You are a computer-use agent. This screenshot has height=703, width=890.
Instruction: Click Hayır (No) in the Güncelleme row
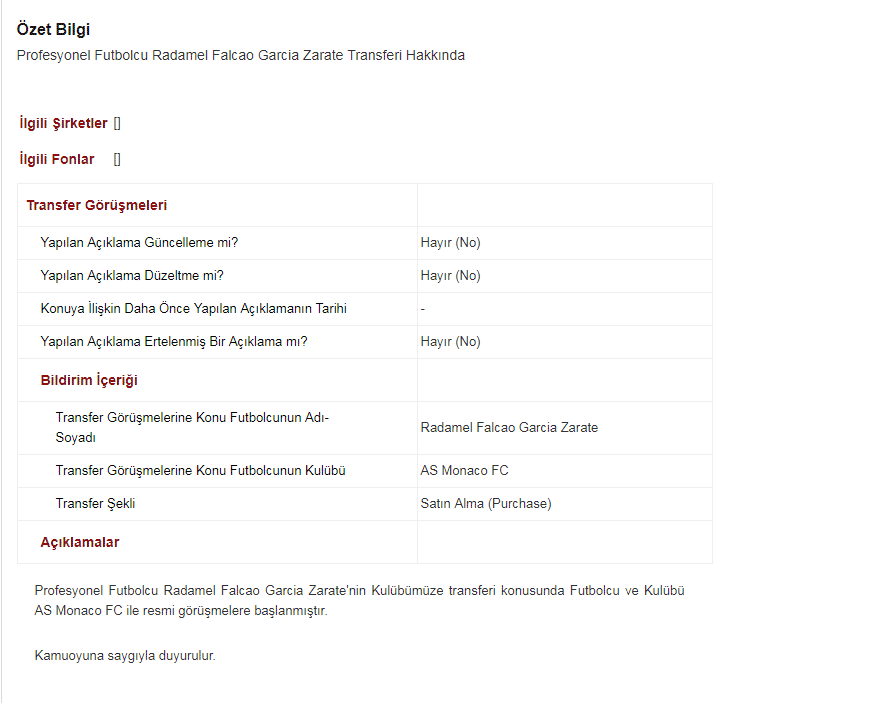click(450, 243)
